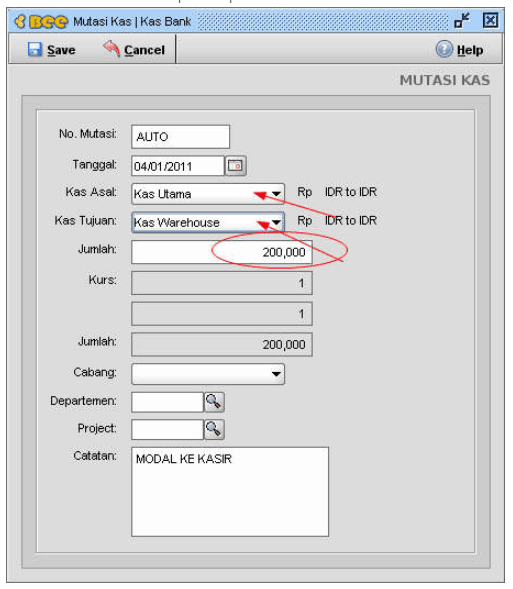This screenshot has width=513, height=589.
Task: Click the empty Departemen text field
Action: (167, 402)
